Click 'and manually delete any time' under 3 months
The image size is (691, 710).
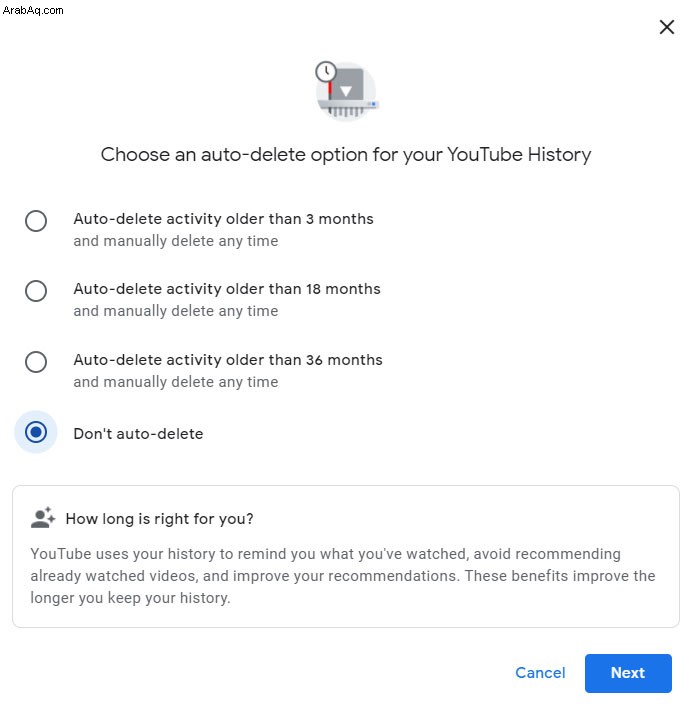(176, 241)
